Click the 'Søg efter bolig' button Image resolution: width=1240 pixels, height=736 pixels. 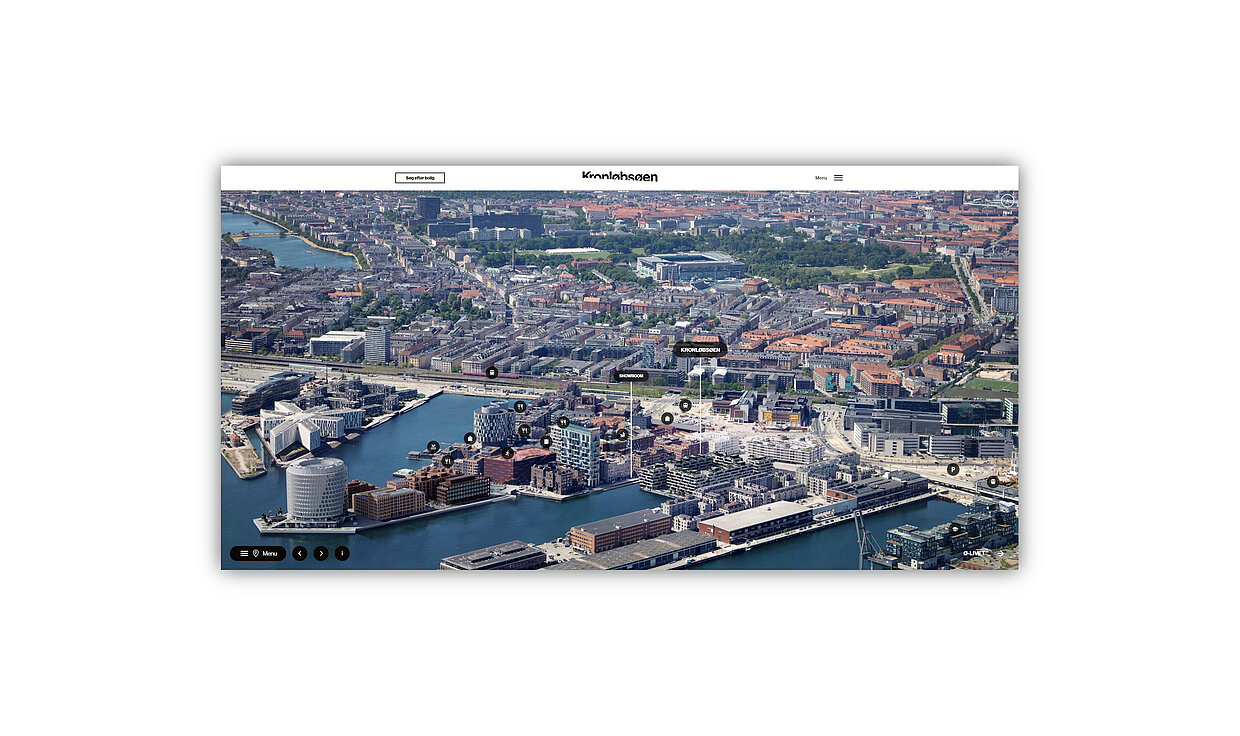click(x=419, y=178)
